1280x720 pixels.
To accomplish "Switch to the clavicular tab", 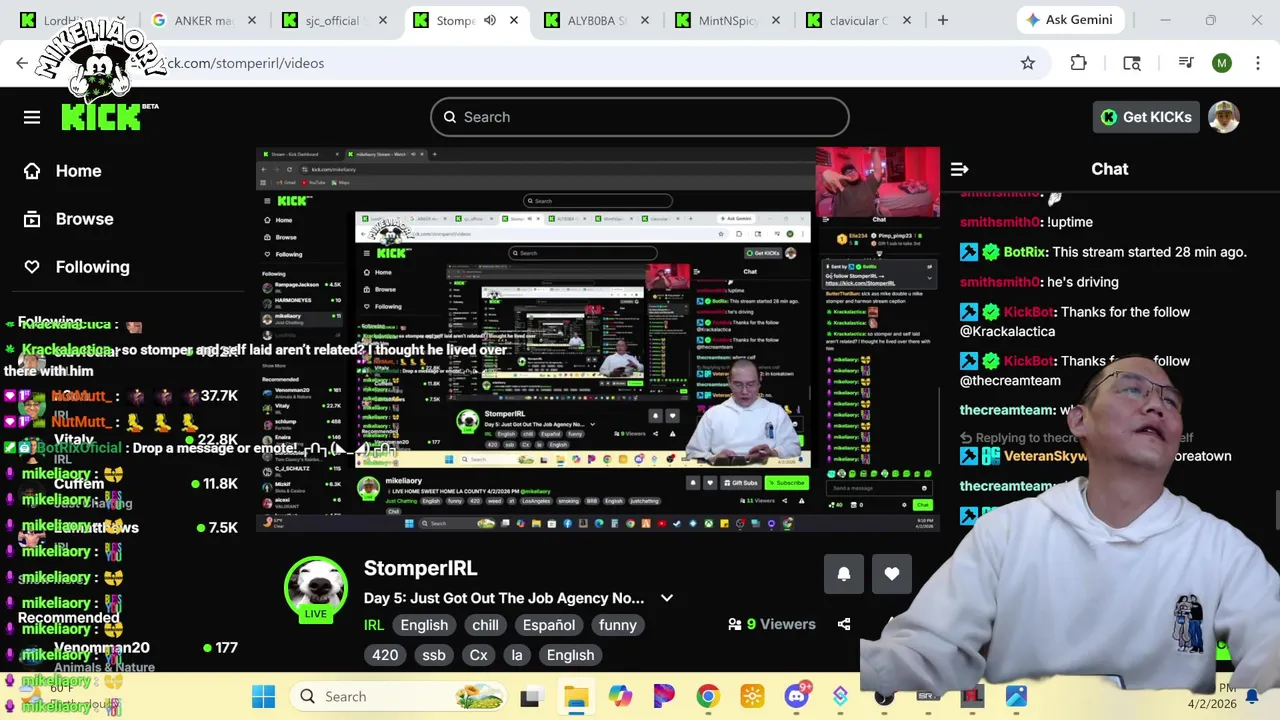I will click(x=858, y=20).
